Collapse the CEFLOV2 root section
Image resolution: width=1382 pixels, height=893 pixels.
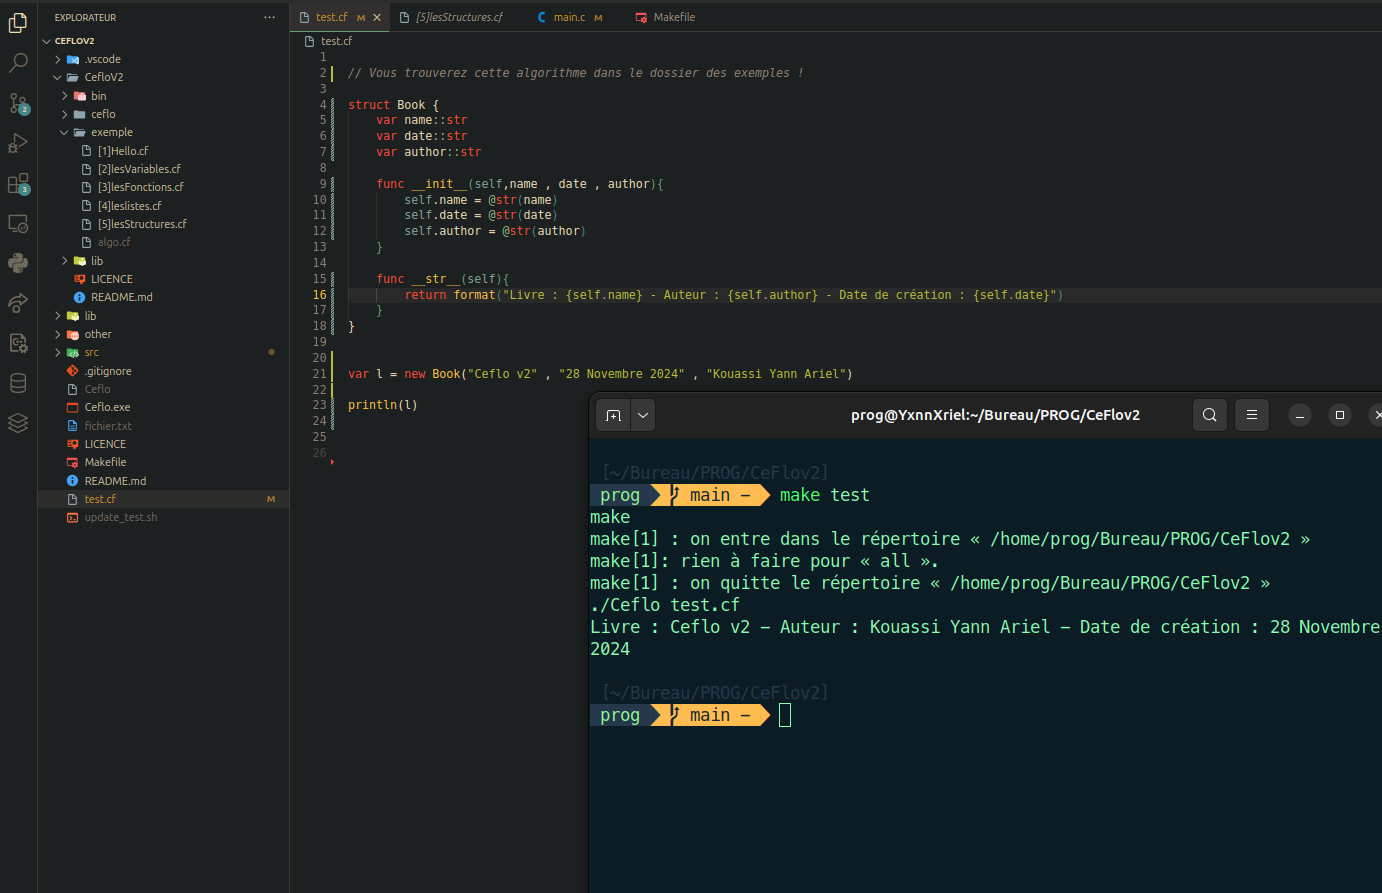tap(46, 41)
